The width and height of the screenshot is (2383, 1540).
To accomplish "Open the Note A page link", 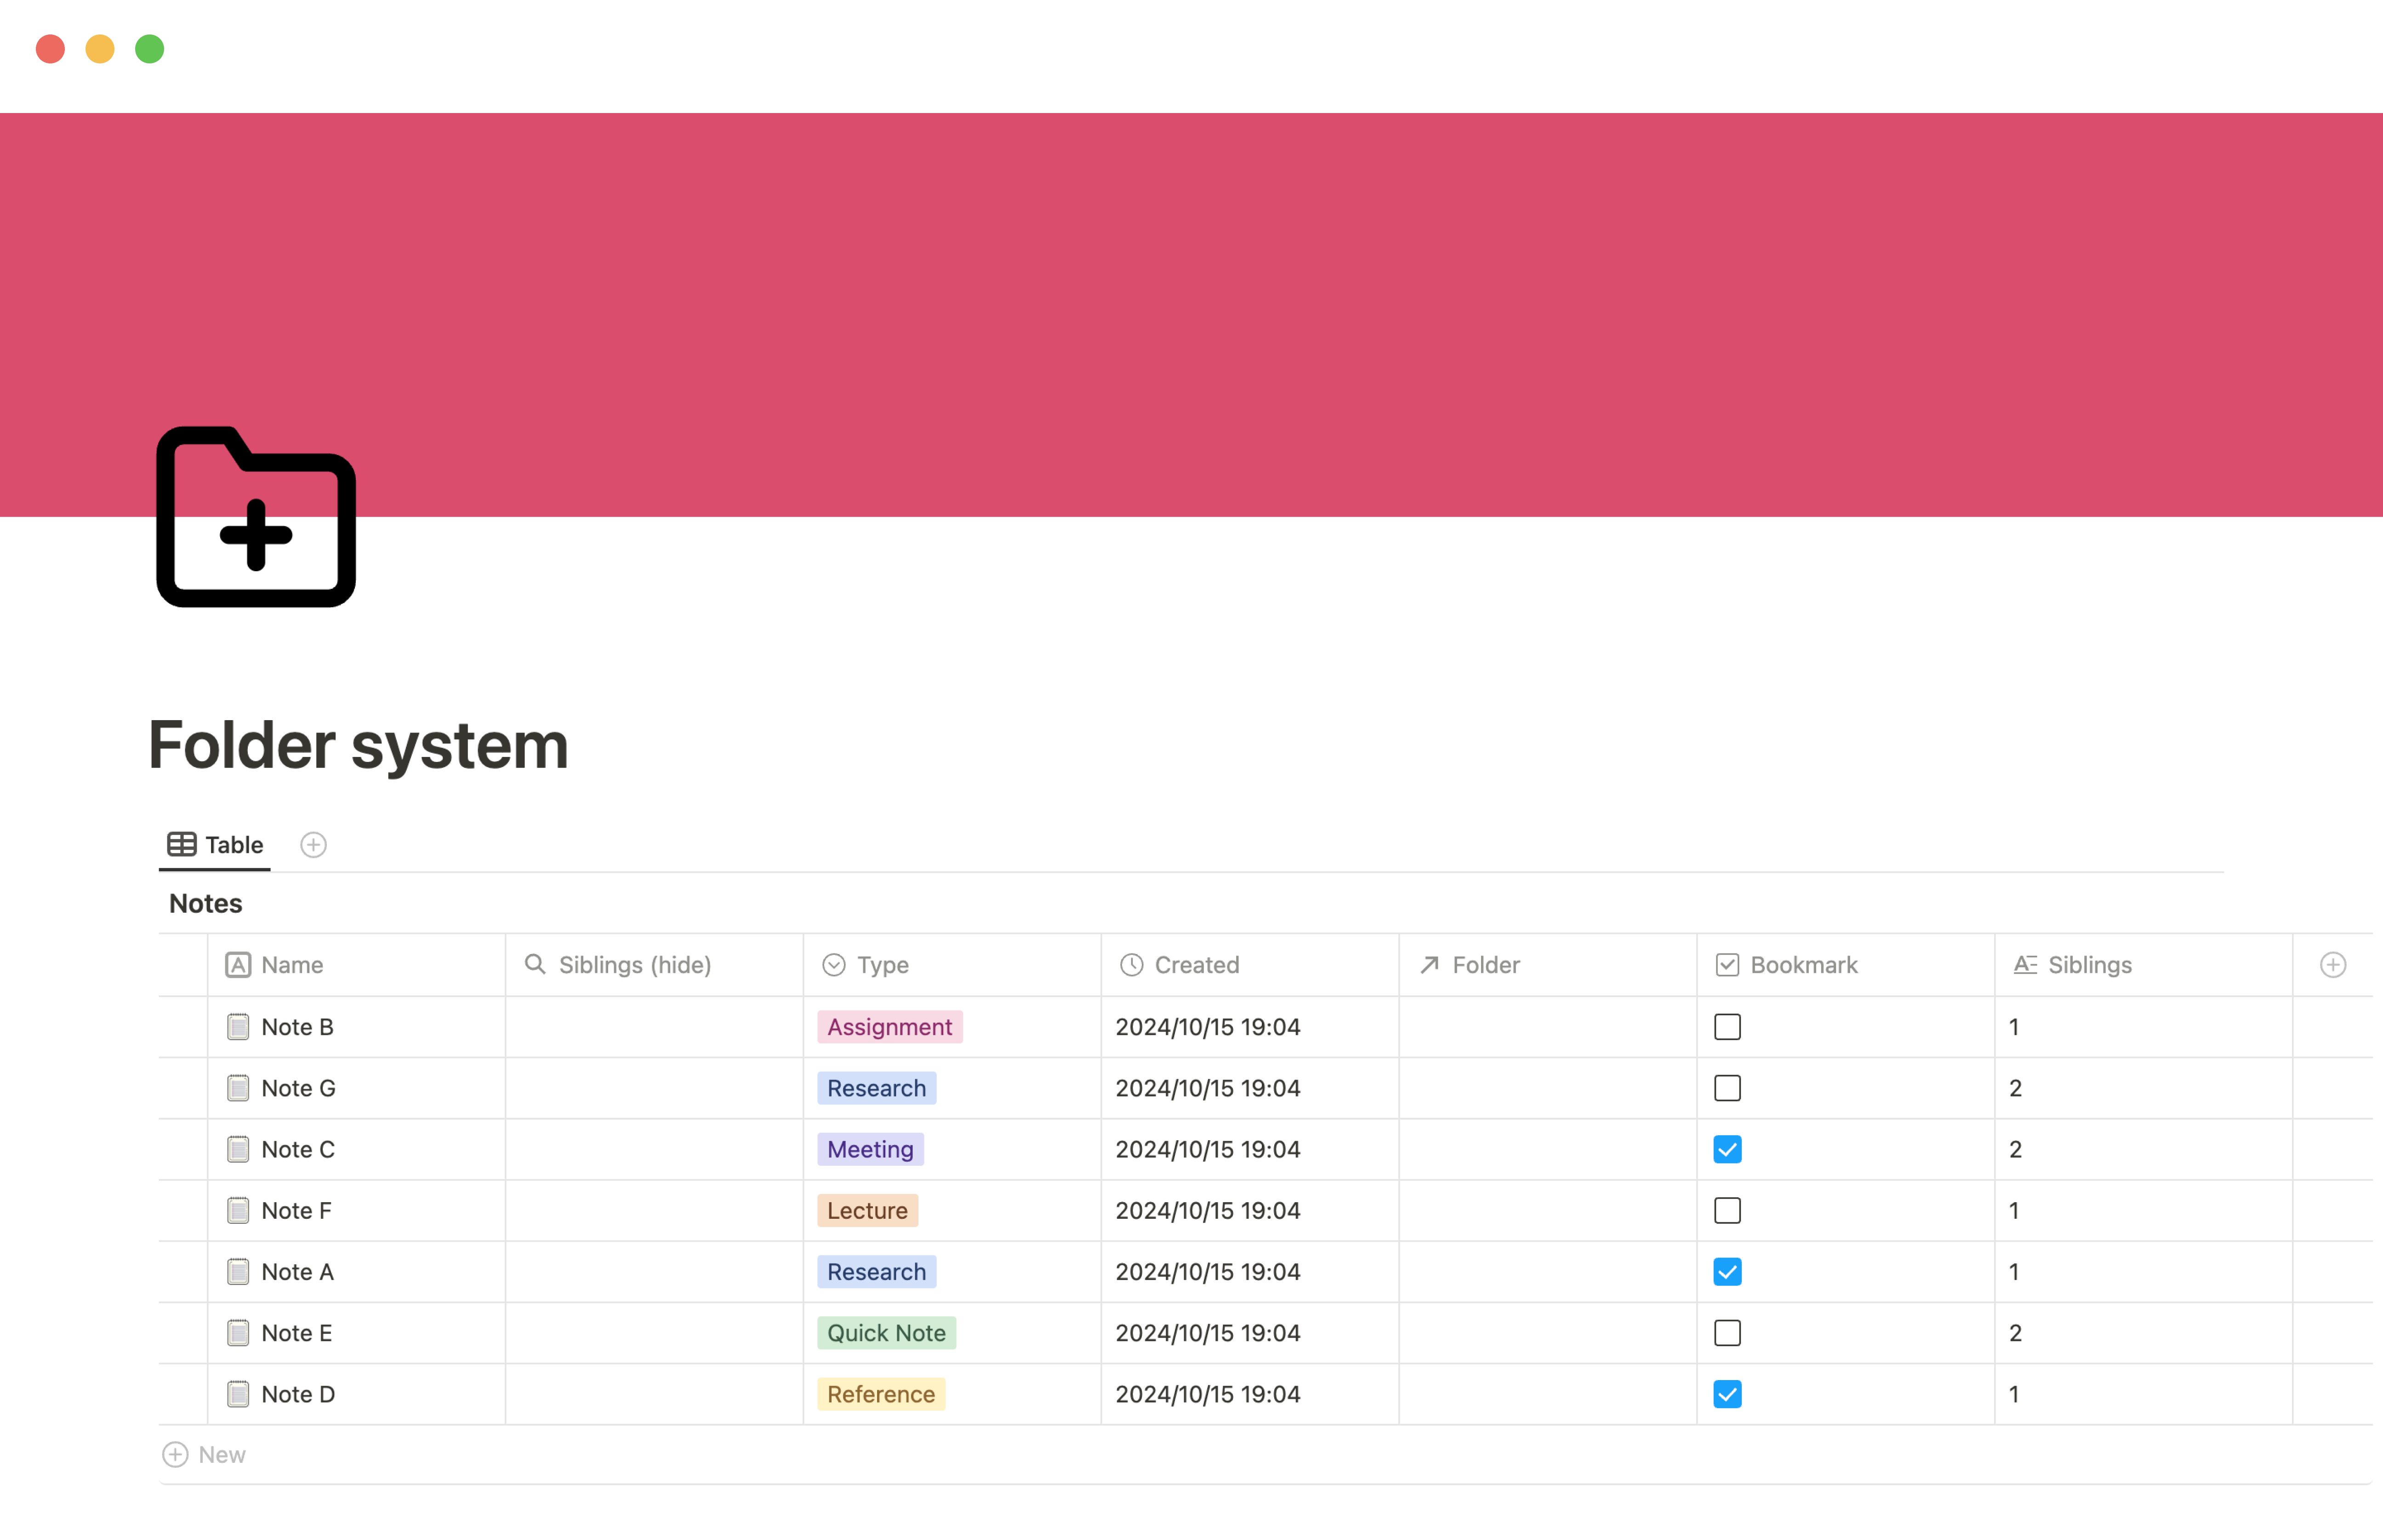I will pos(297,1272).
